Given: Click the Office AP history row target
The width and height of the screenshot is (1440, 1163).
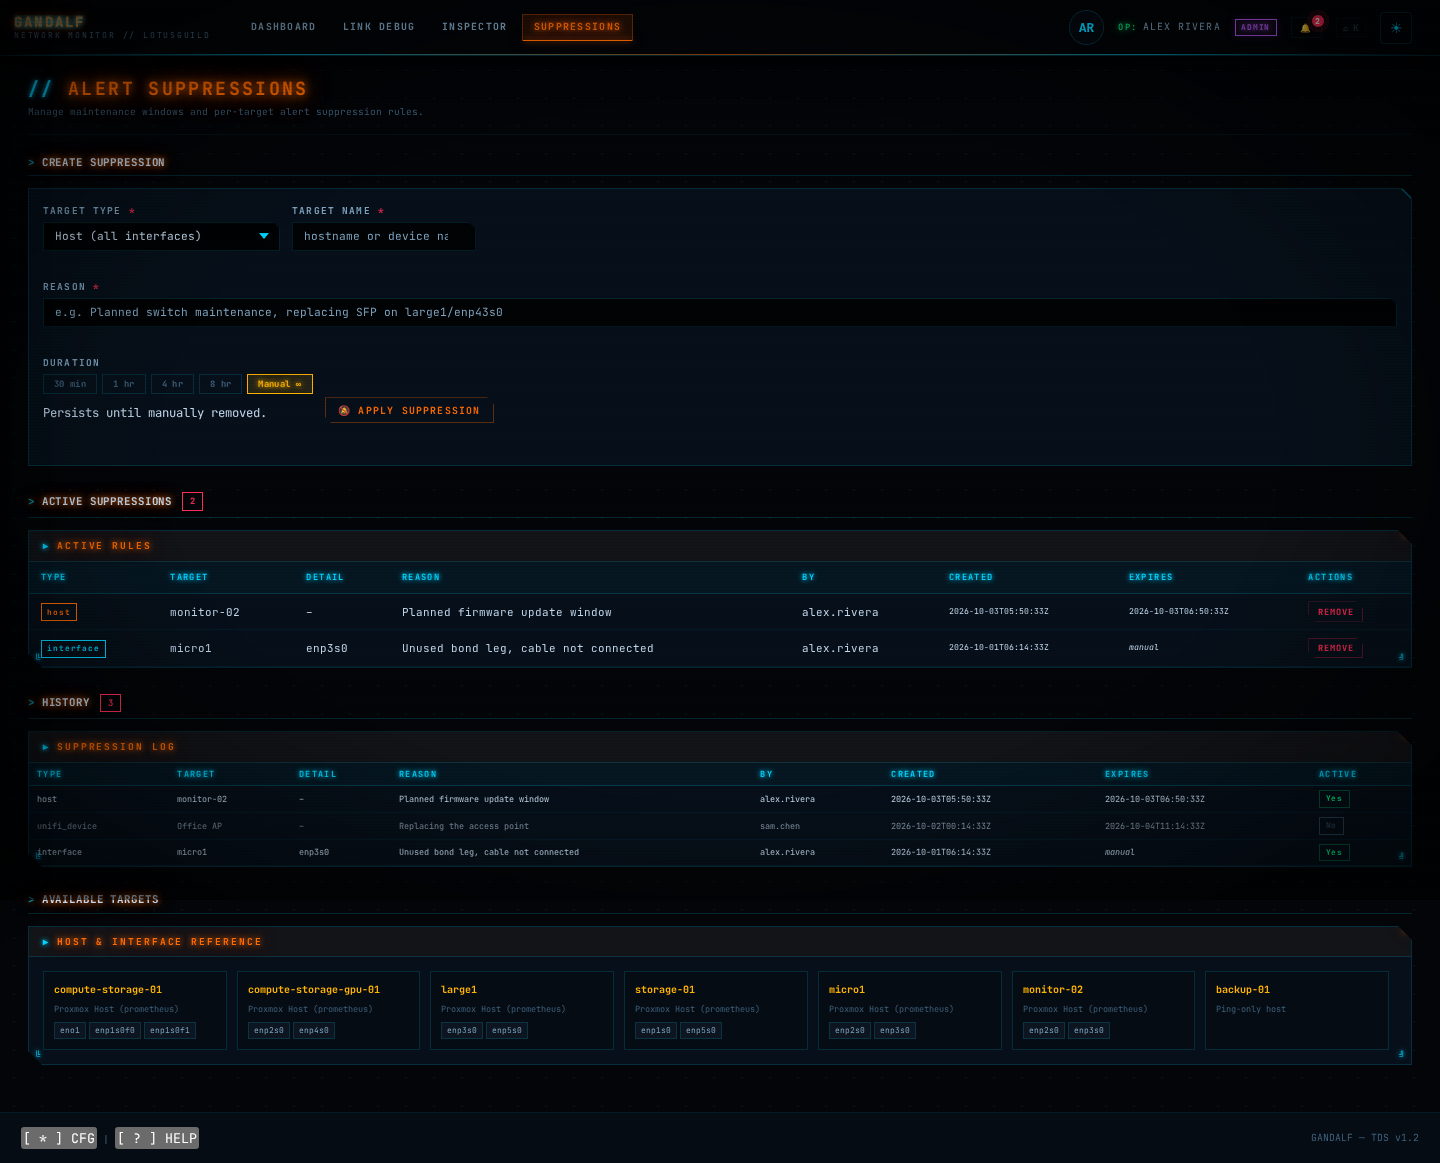Looking at the screenshot, I should [x=200, y=826].
